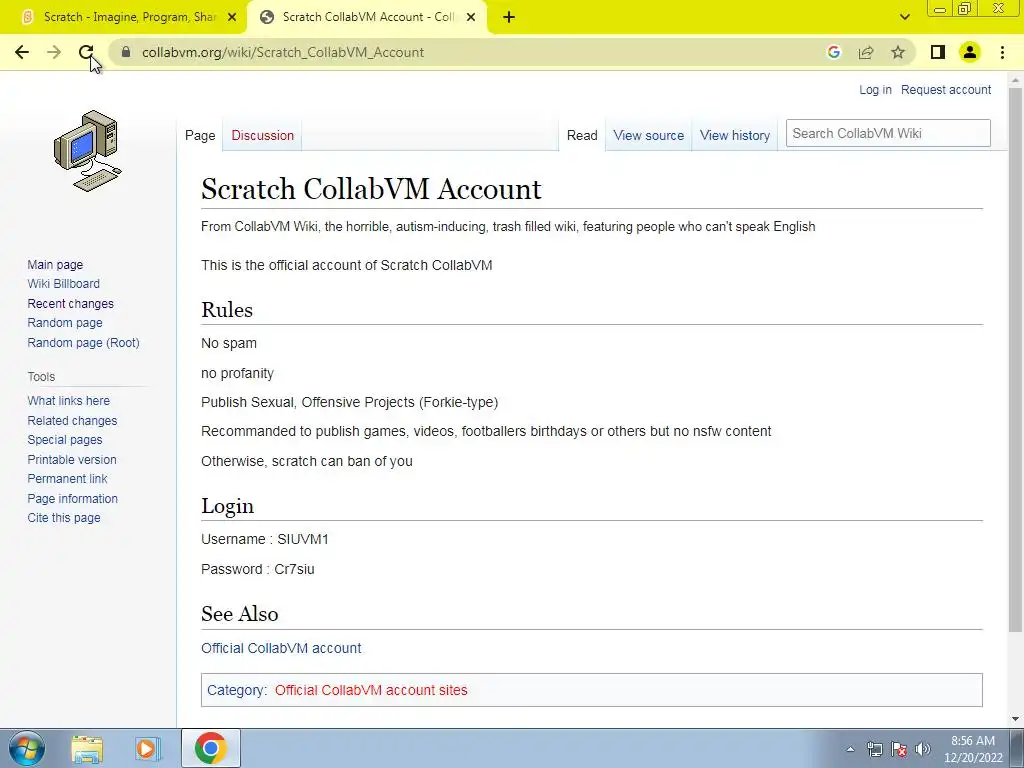
Task: Click the site lock icon in address bar
Action: pyautogui.click(x=127, y=52)
